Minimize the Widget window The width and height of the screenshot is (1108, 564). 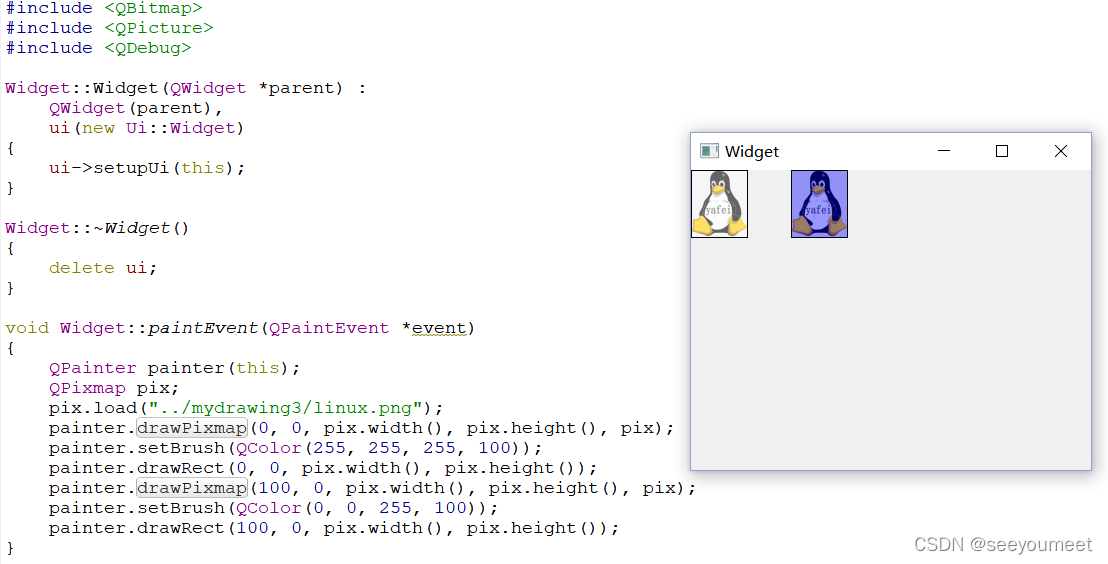pyautogui.click(x=943, y=151)
